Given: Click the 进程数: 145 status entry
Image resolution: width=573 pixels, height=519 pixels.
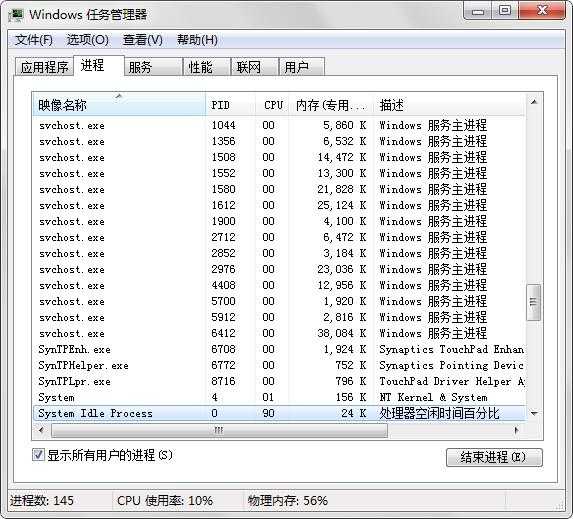Looking at the screenshot, I should tap(42, 500).
